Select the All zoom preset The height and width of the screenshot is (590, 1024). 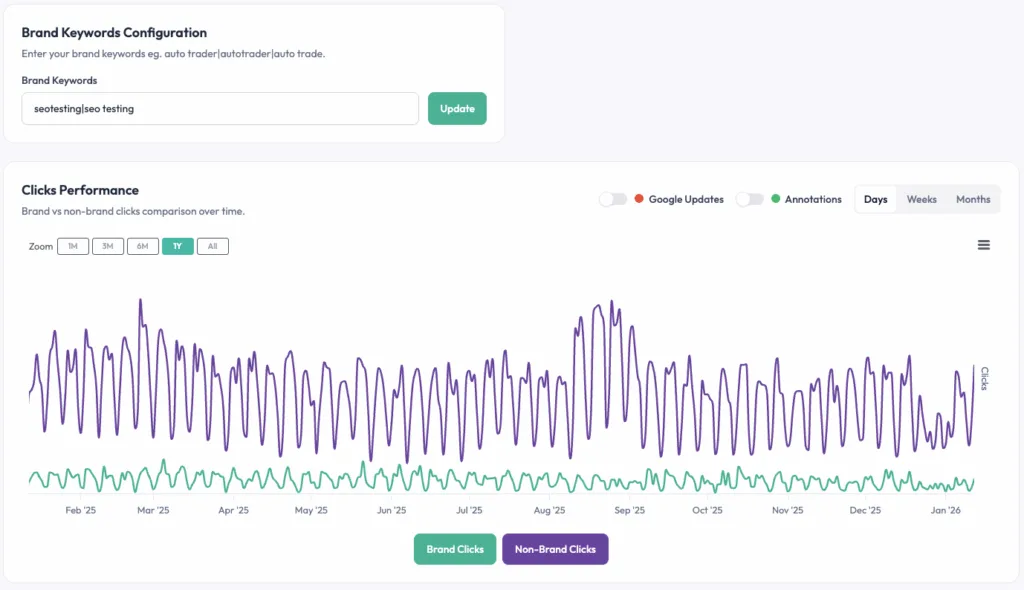click(212, 245)
